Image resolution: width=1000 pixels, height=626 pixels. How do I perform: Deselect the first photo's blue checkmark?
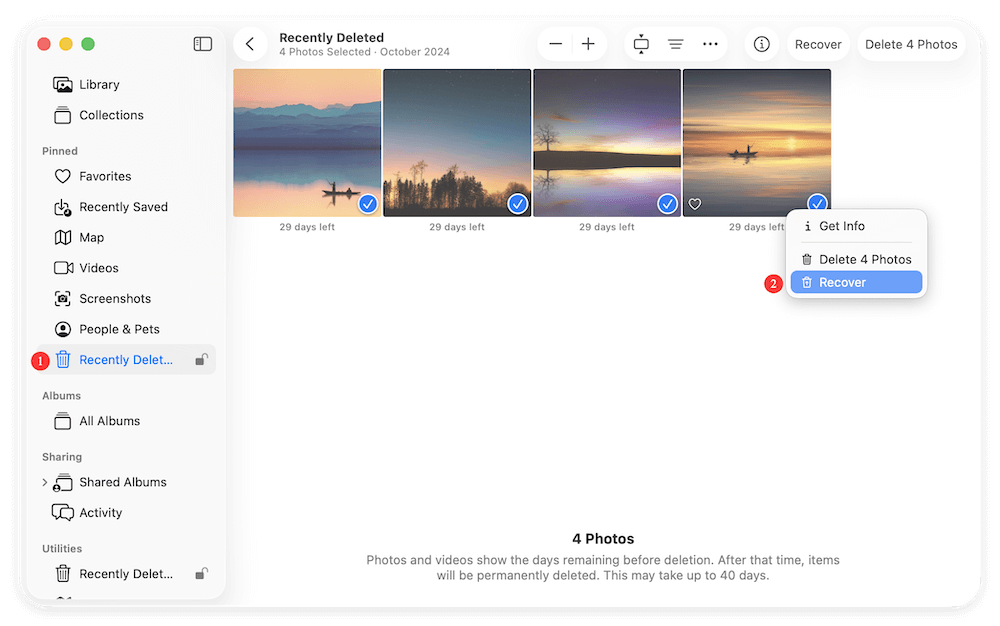click(367, 204)
